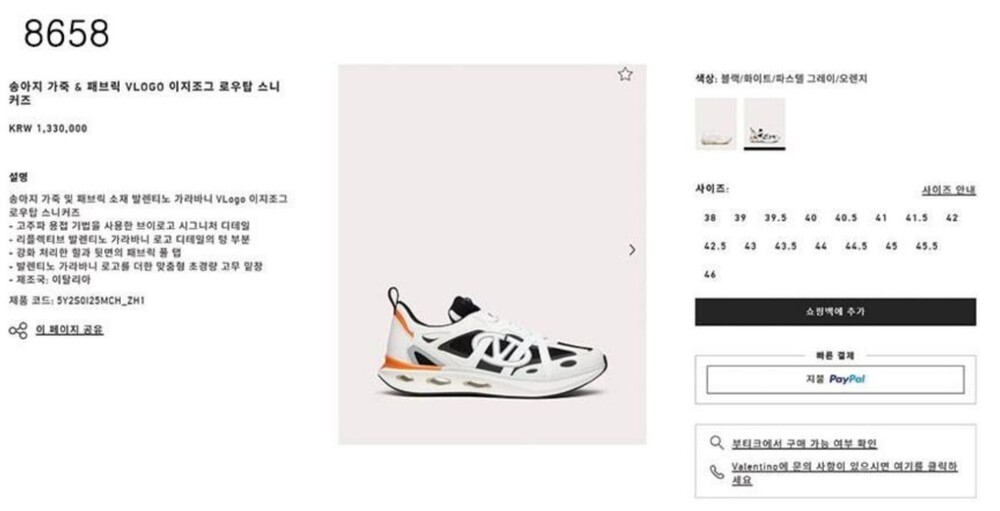1000x511 pixels.
Task: Click the search magnifier icon for boutique availability
Action: 717,442
